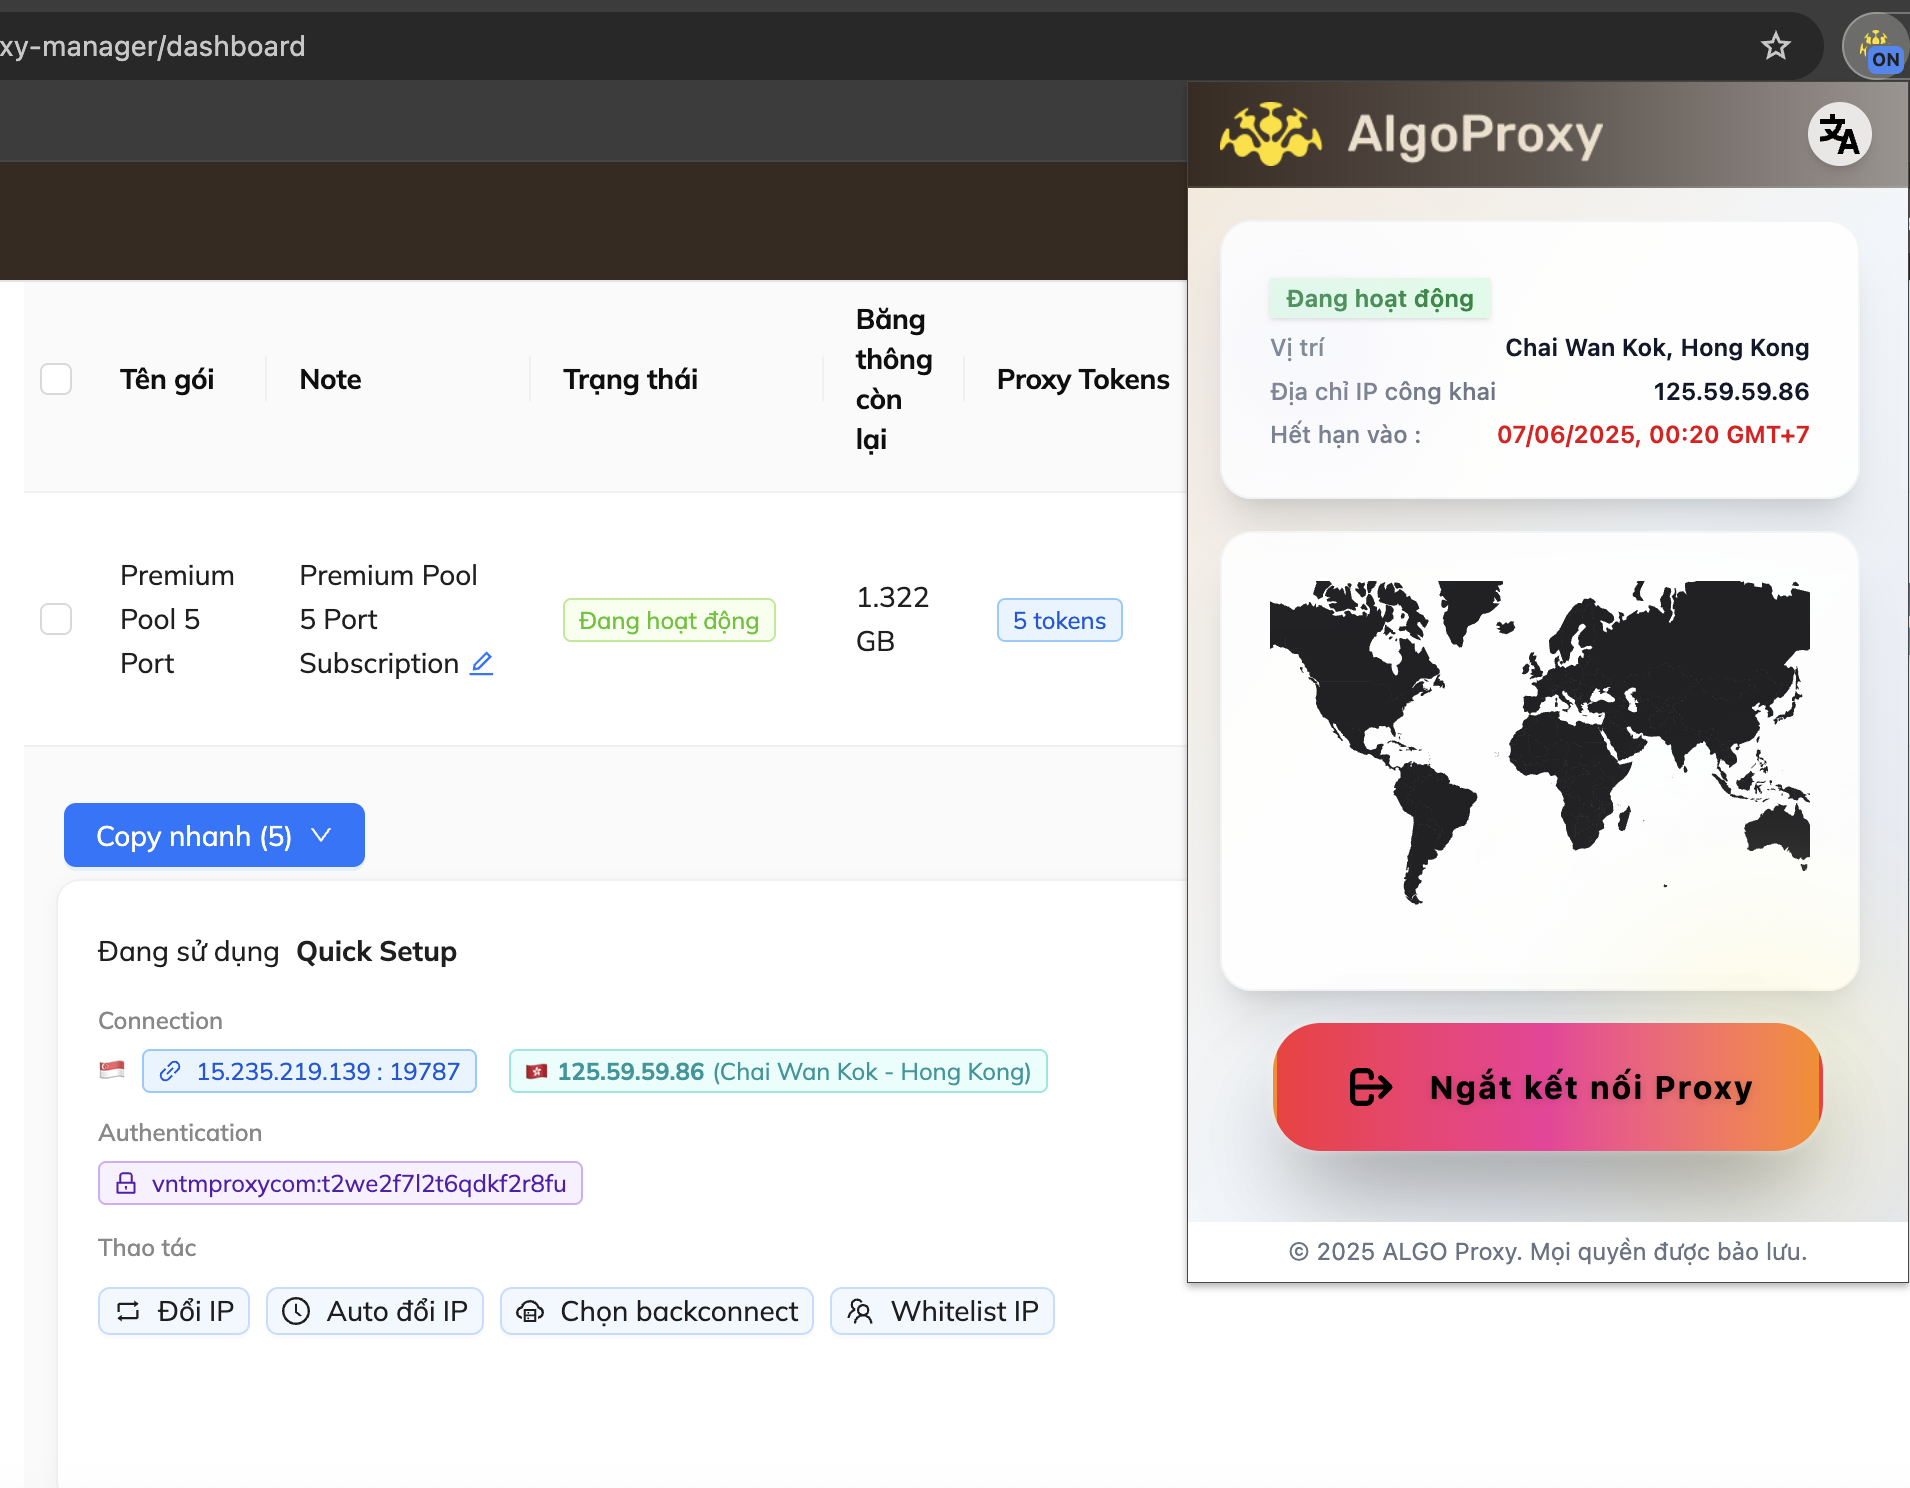Viewport: 1910px width, 1488px height.
Task: Click the link icon beside 15.235.219.139
Action: 170,1072
